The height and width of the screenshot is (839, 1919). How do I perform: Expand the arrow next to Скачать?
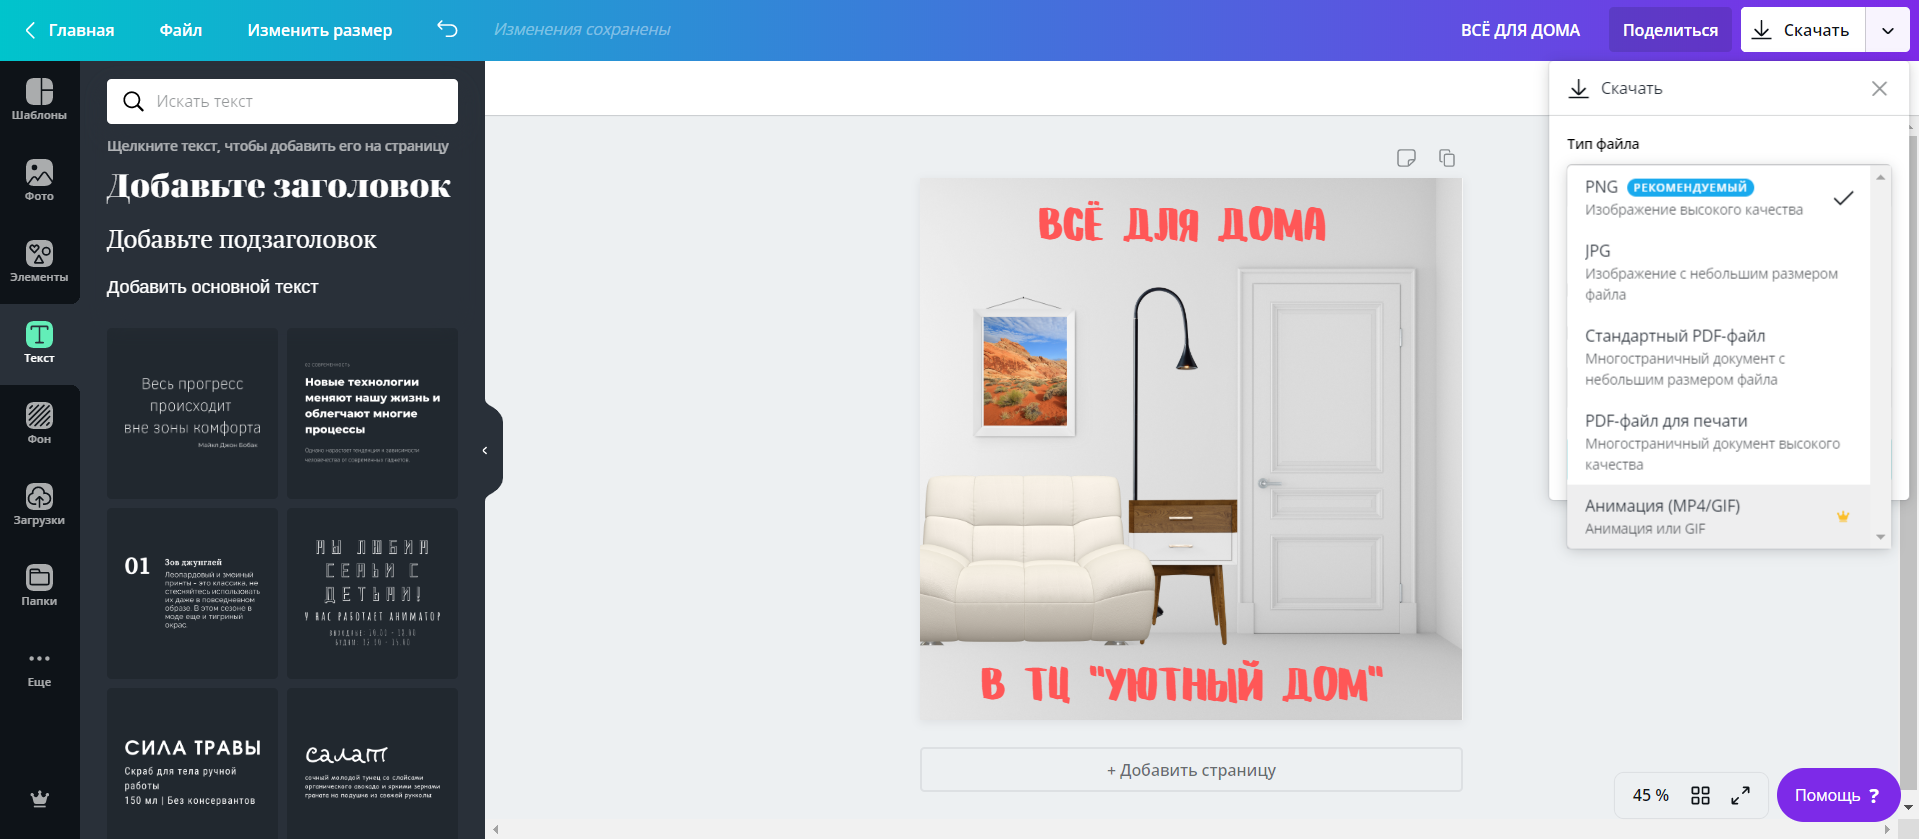pyautogui.click(x=1888, y=30)
